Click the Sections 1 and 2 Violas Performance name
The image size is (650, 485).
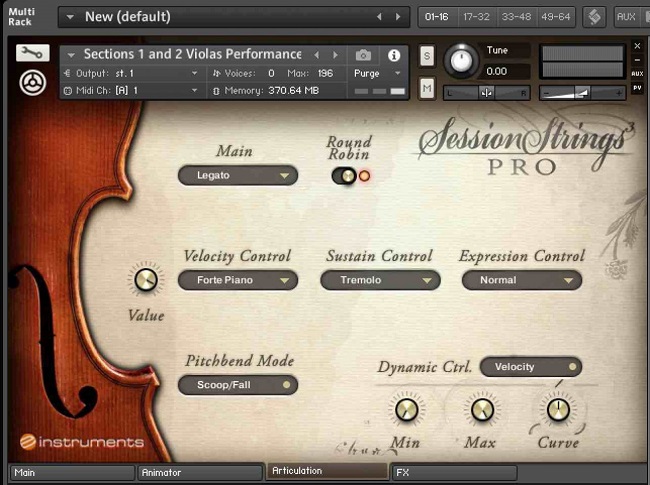192,54
